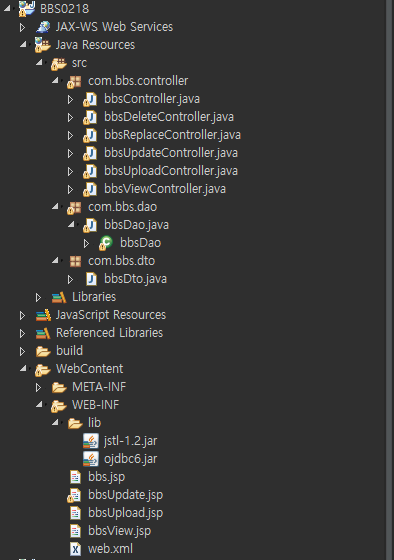
Task: Select the bbsDao.java label
Action: point(136,225)
